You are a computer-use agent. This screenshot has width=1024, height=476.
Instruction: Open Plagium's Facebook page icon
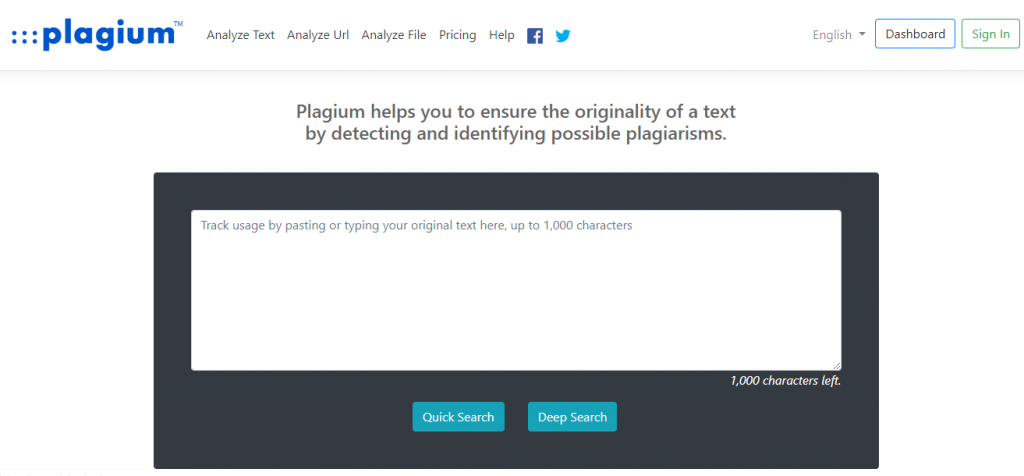pyautogui.click(x=535, y=35)
